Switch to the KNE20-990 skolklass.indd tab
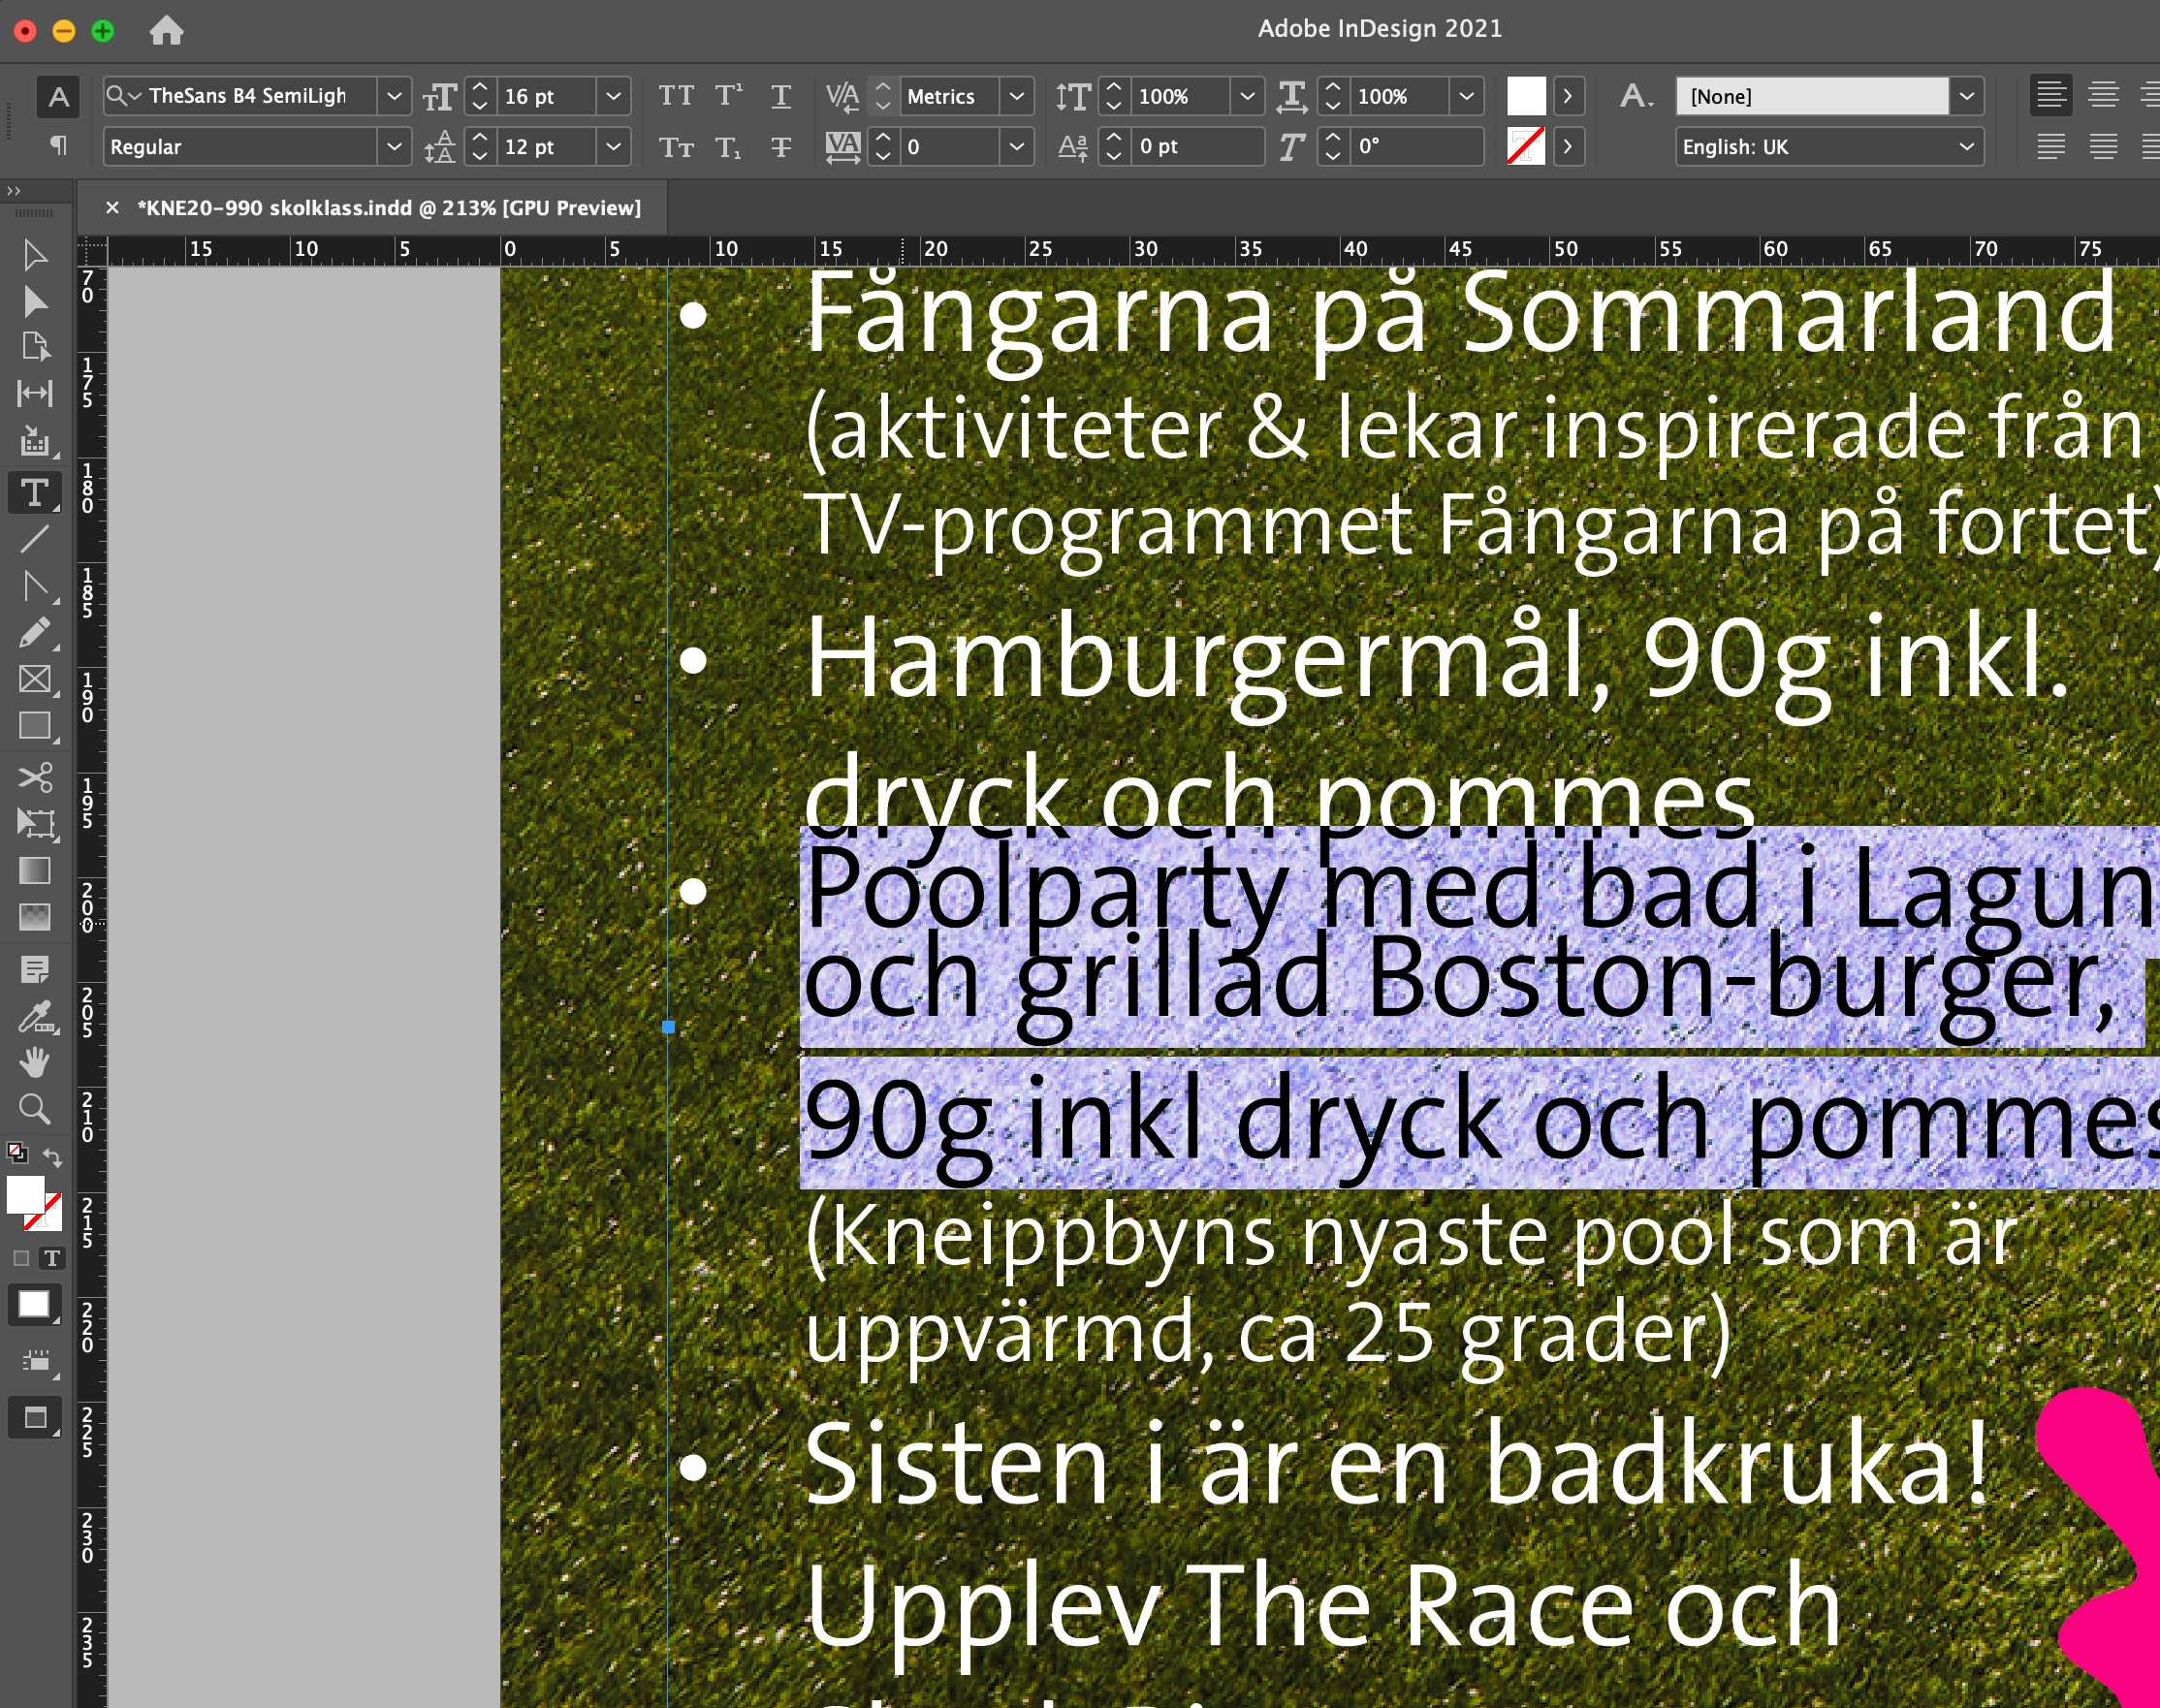The height and width of the screenshot is (1708, 2160). 388,208
